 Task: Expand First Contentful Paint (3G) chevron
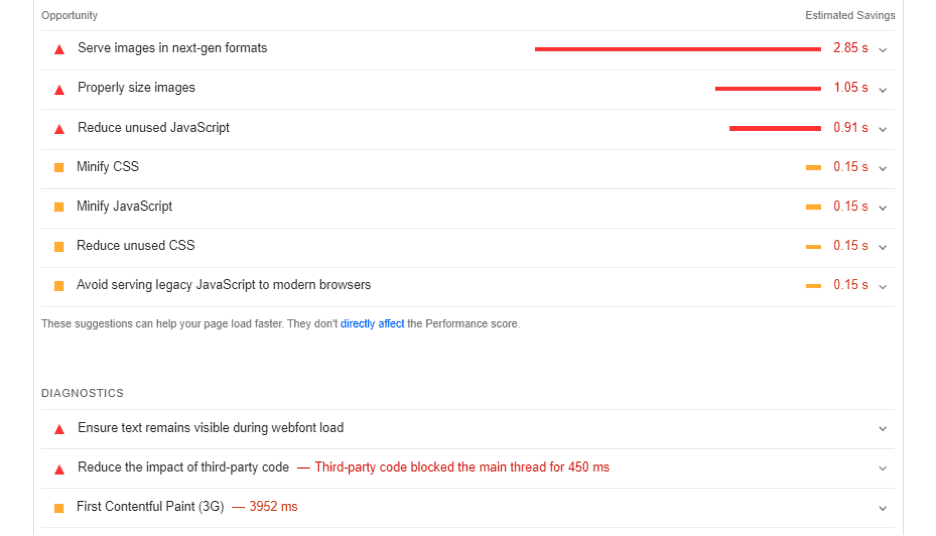[x=883, y=509]
